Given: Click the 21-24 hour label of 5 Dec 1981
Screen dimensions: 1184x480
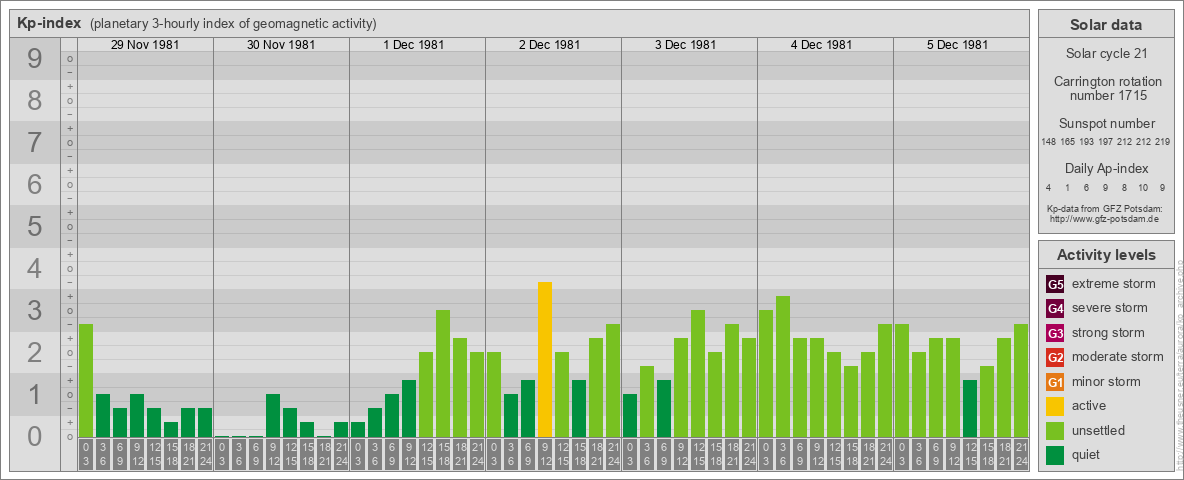Looking at the screenshot, I should (x=1020, y=455).
